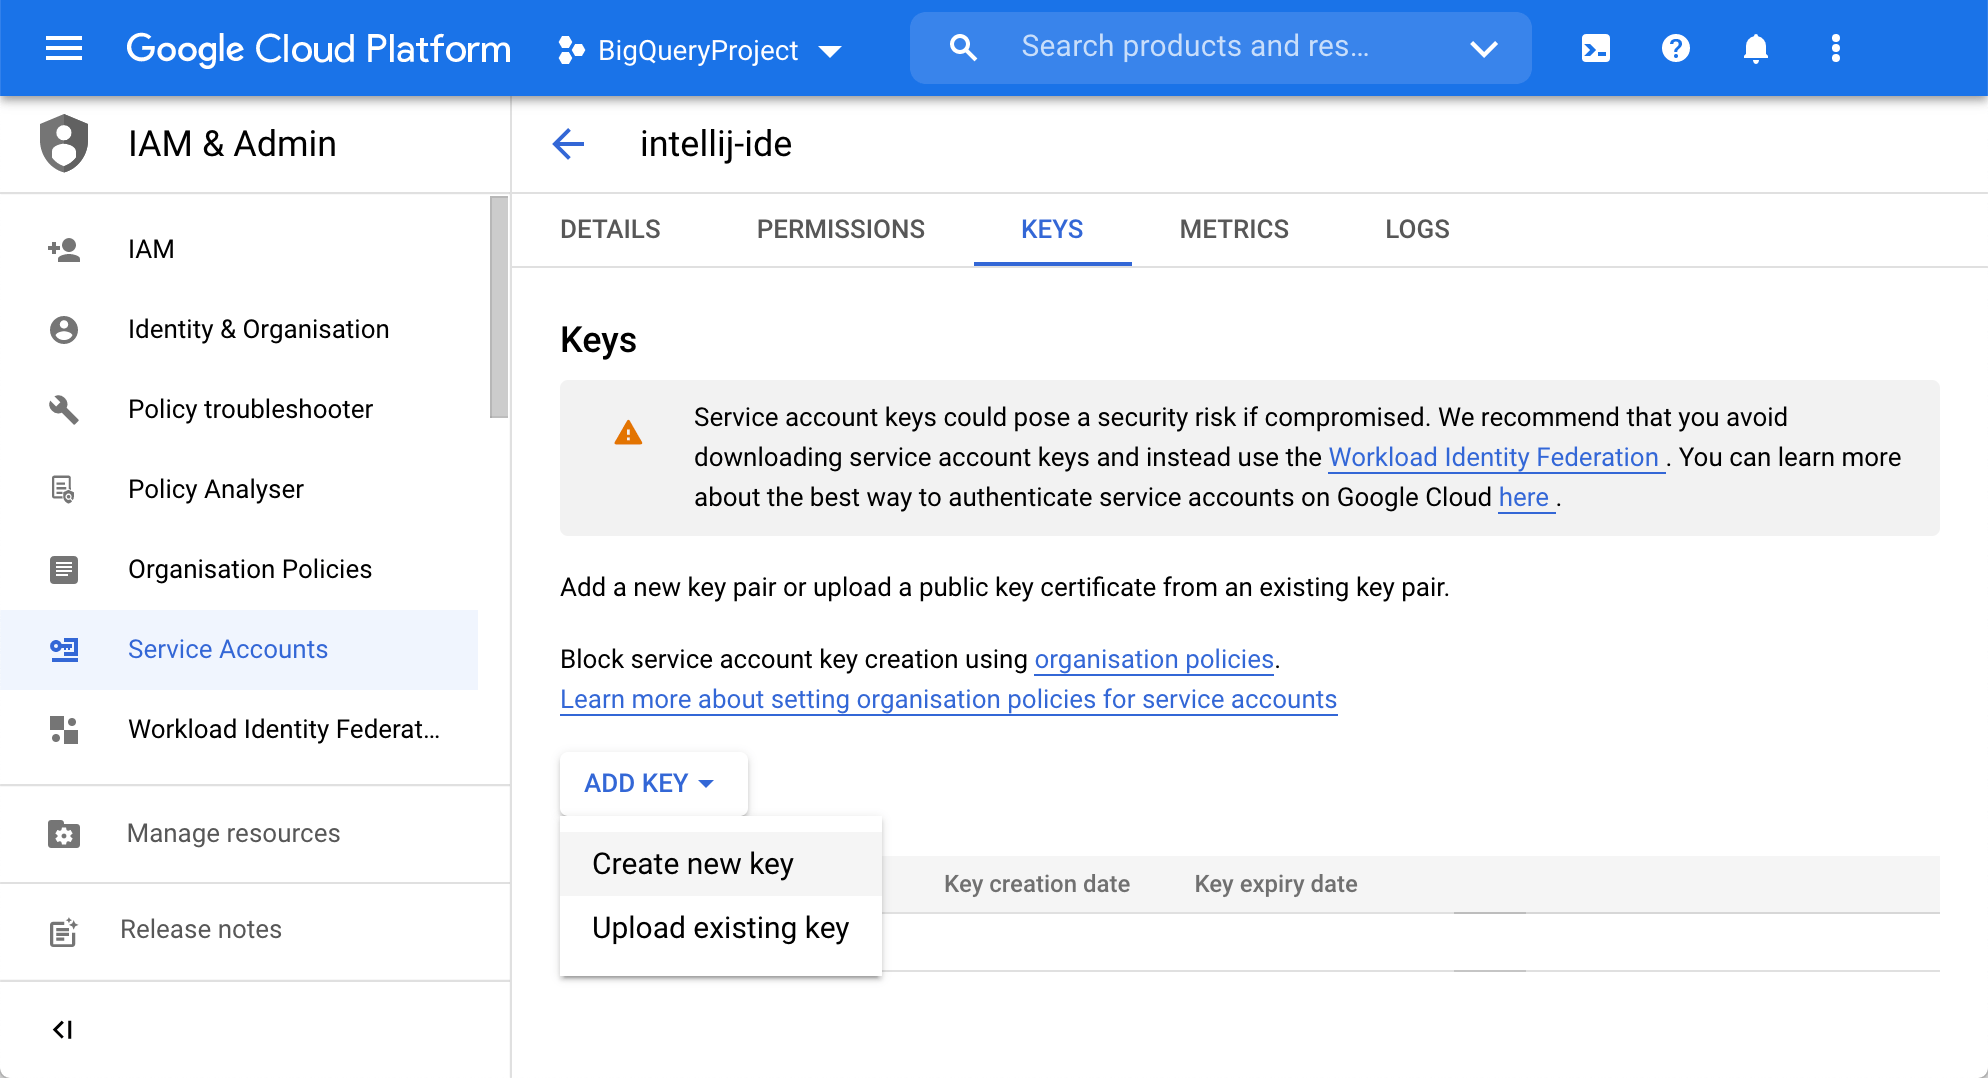Screen dimensions: 1988x1078
Task: Open the notifications bell
Action: click(1756, 48)
